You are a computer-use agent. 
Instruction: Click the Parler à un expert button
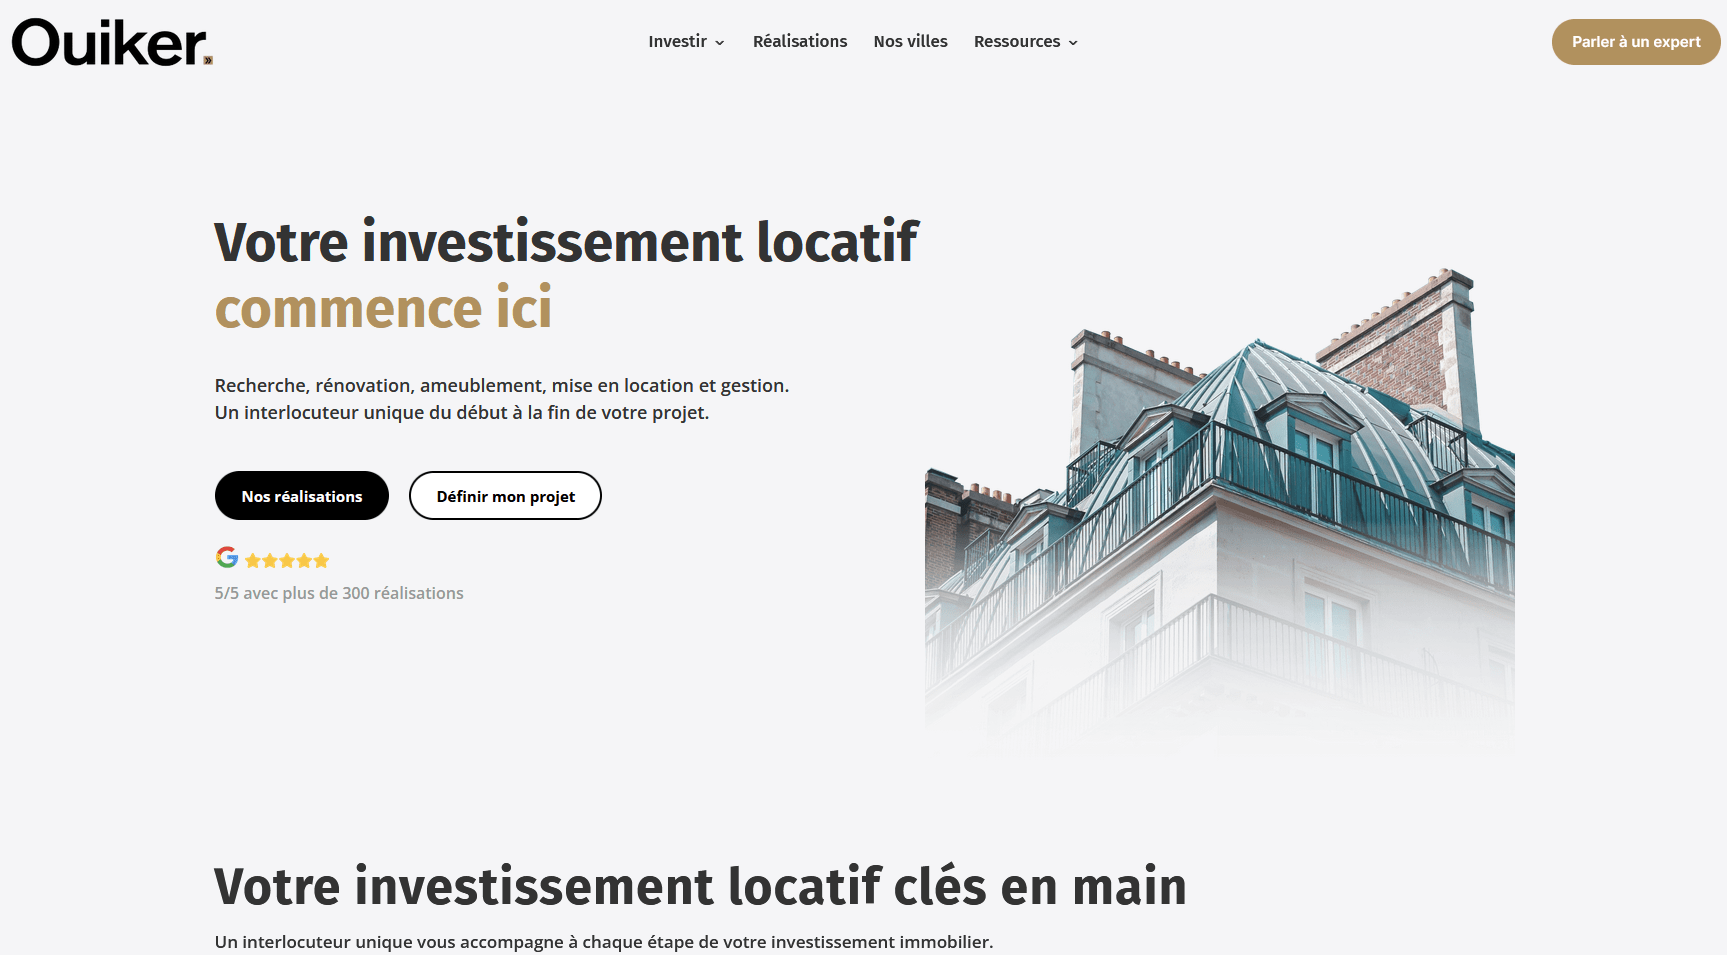pos(1636,42)
